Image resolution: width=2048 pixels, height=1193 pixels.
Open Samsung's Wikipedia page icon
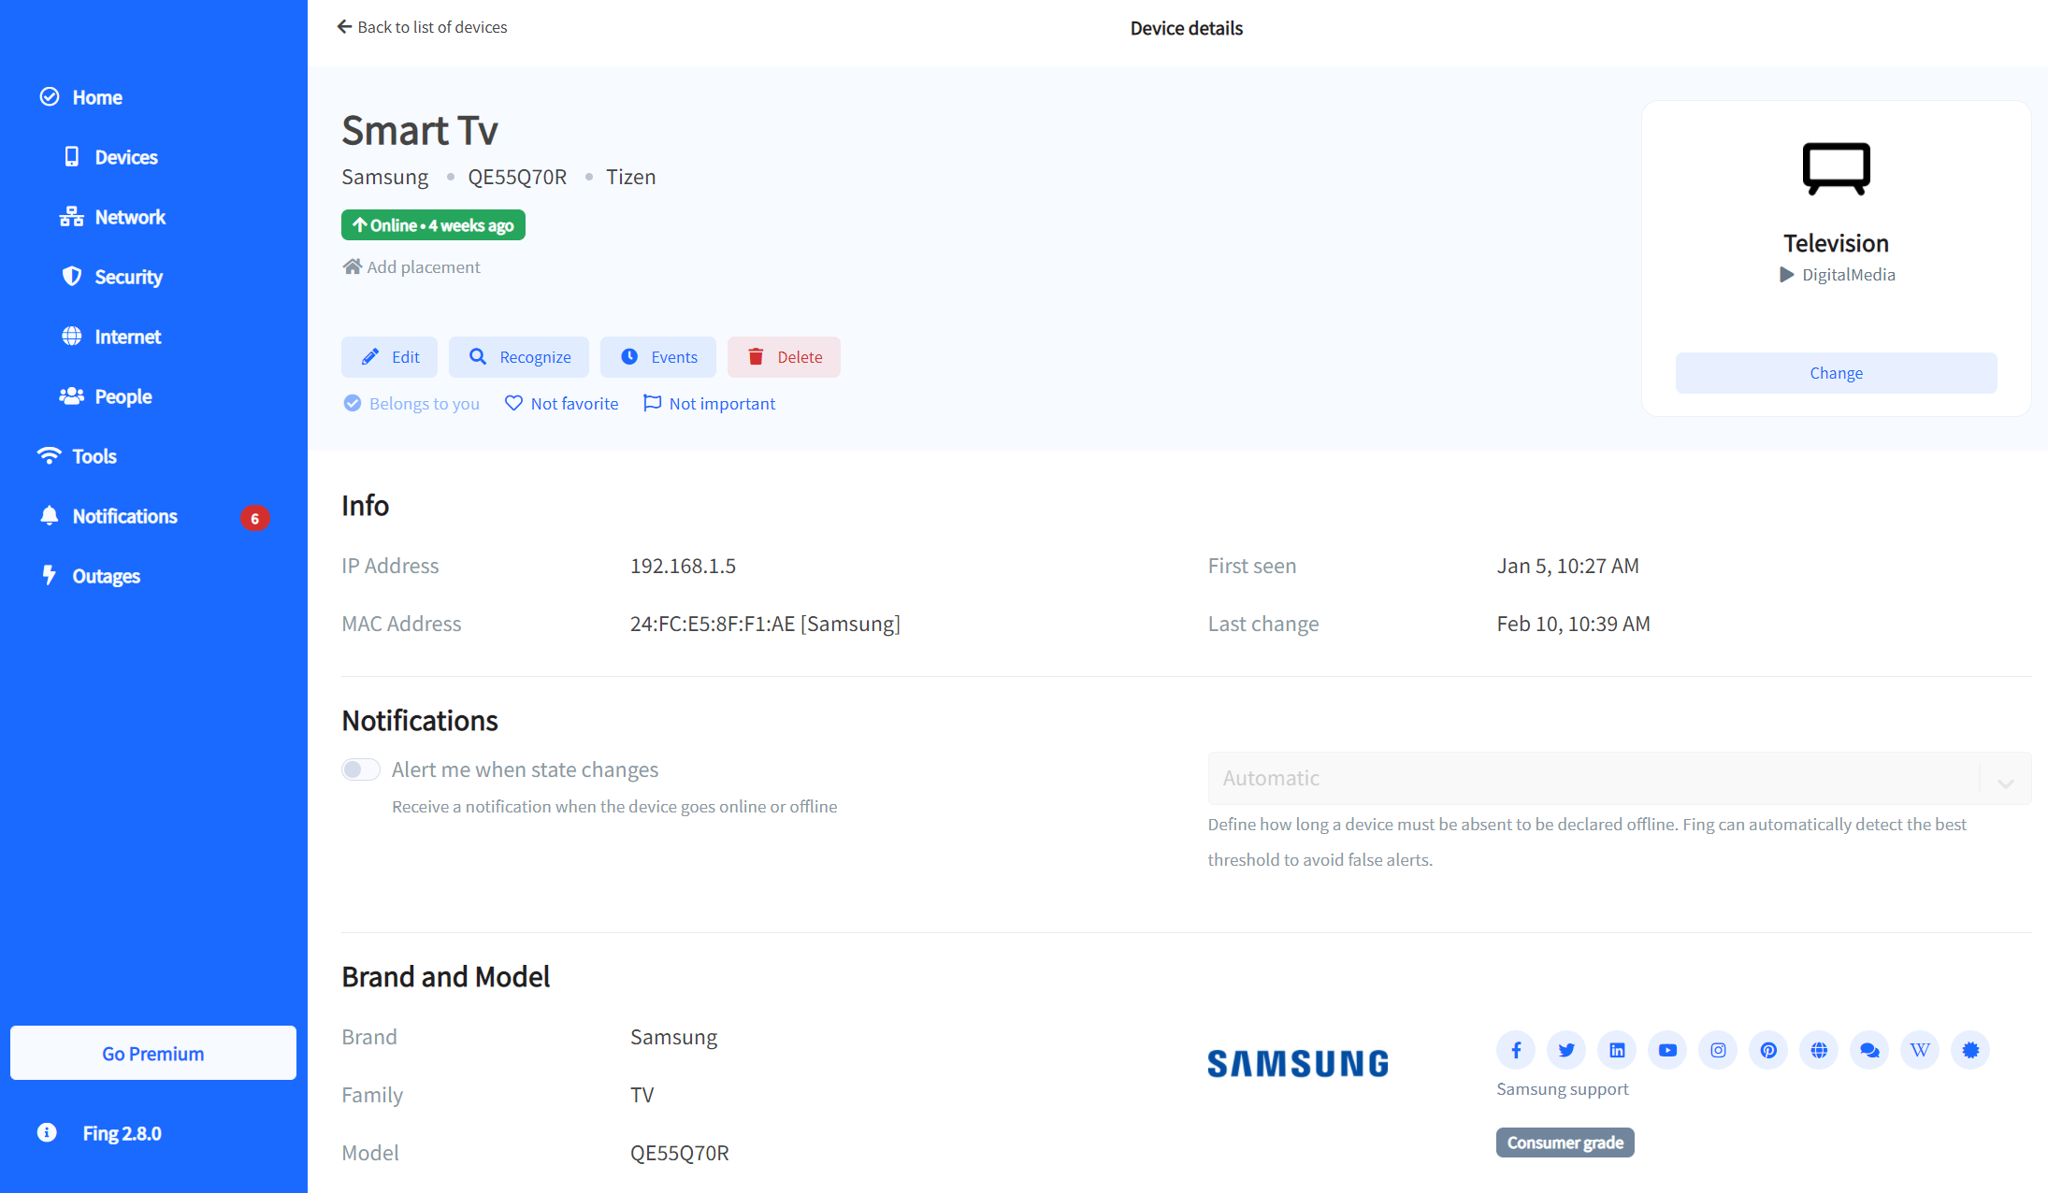coord(1920,1050)
